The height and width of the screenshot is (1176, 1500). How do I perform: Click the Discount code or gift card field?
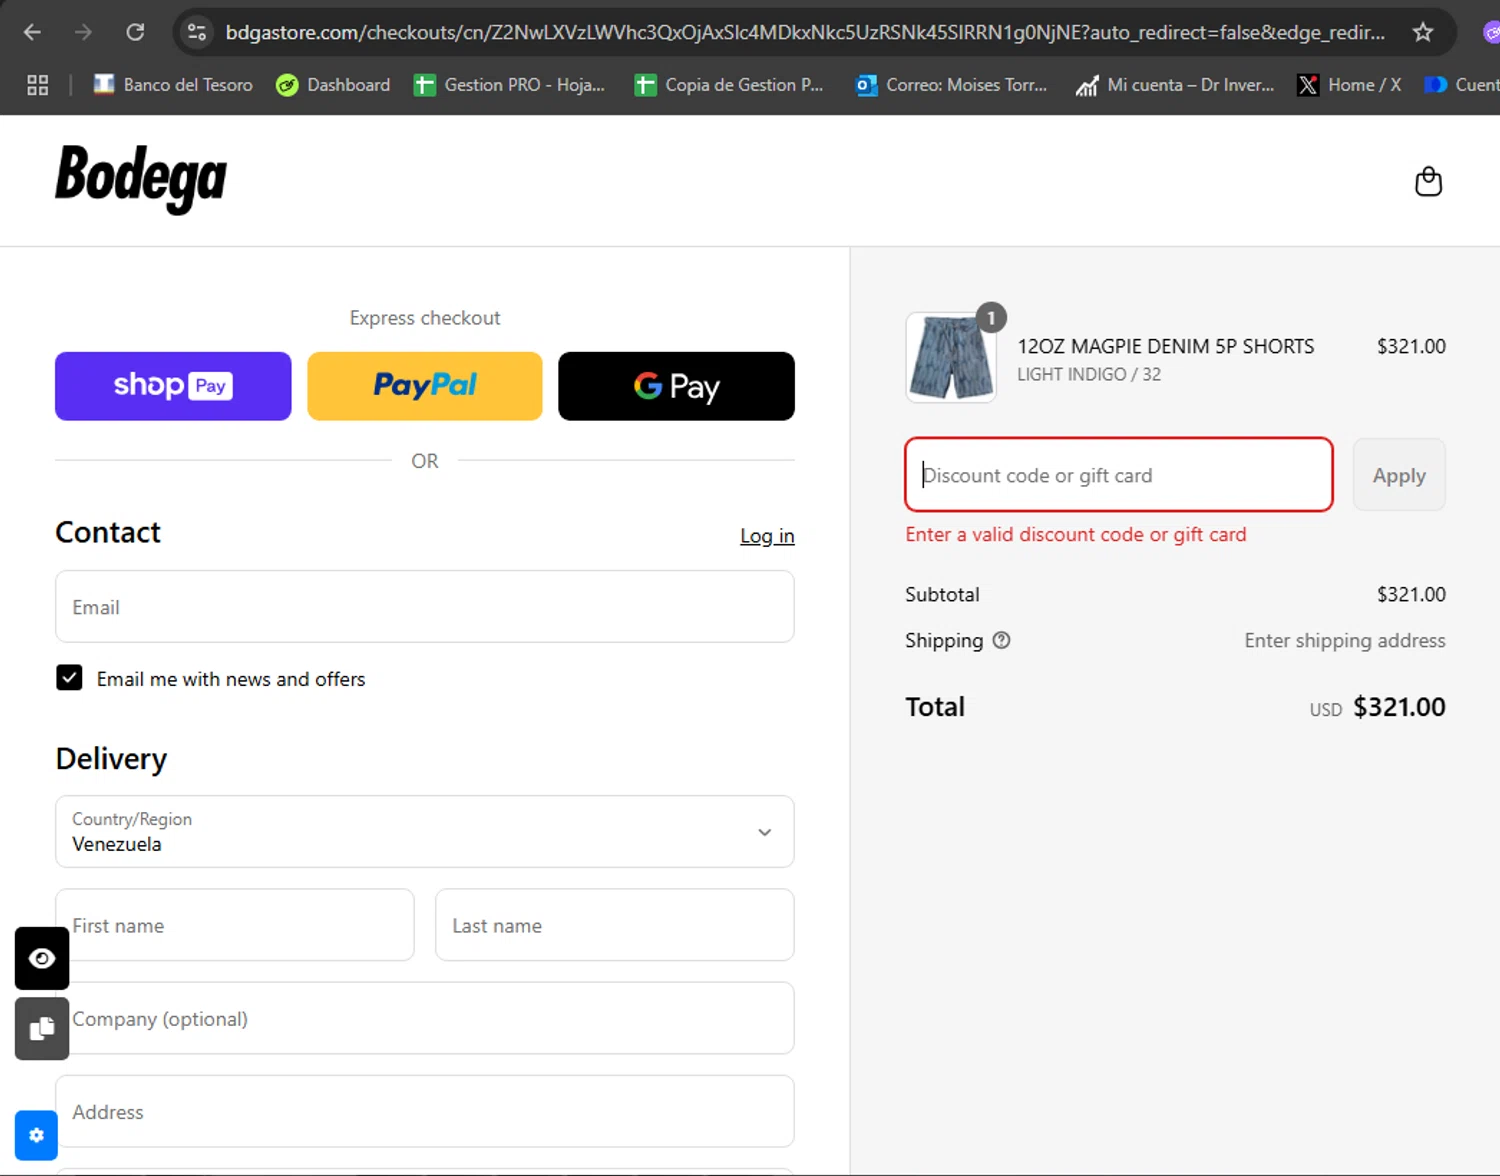[x=1119, y=475]
